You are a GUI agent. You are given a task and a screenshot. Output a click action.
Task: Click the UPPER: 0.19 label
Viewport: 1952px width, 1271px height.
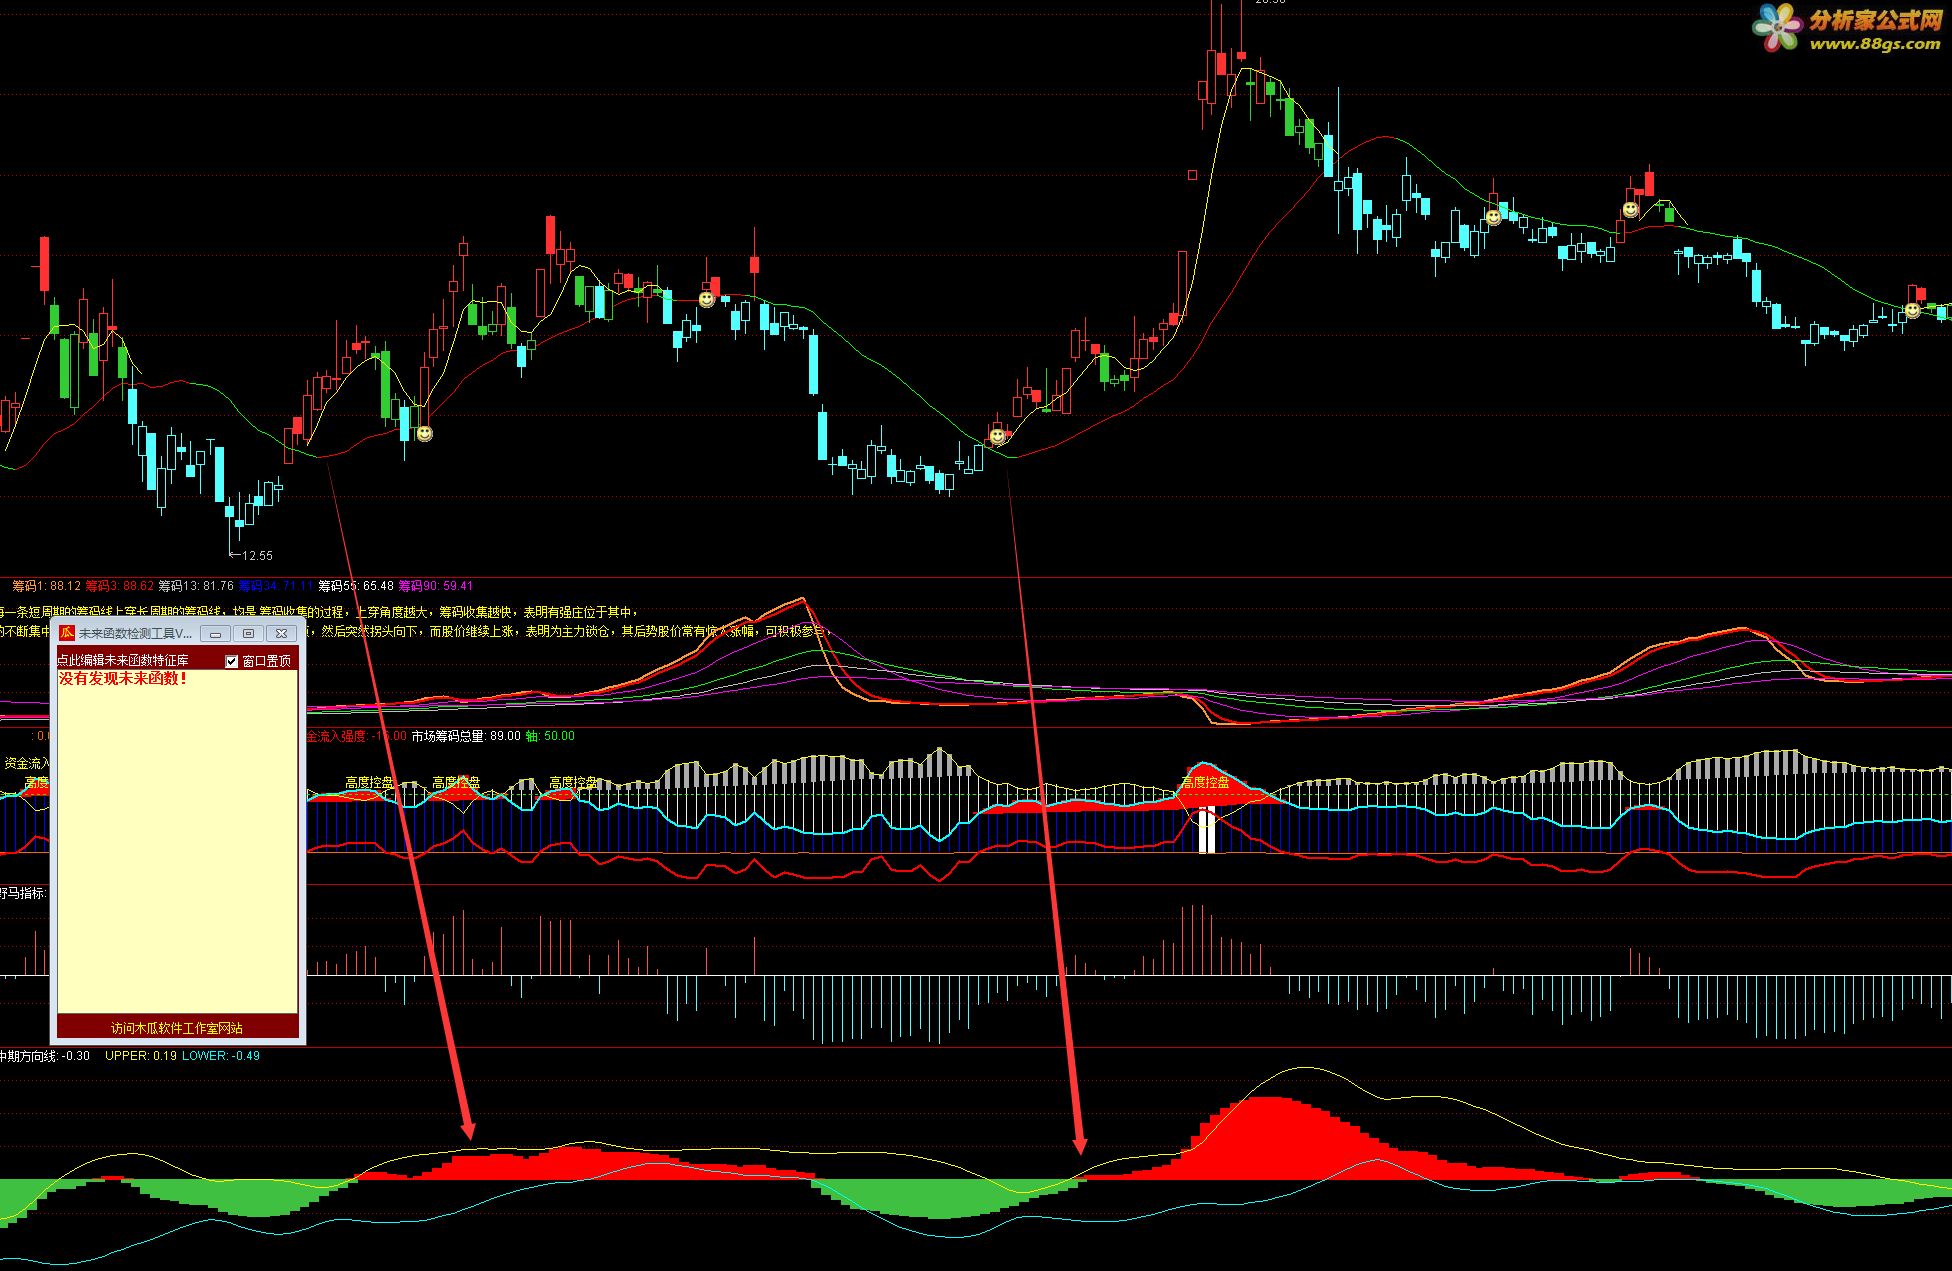click(141, 1056)
